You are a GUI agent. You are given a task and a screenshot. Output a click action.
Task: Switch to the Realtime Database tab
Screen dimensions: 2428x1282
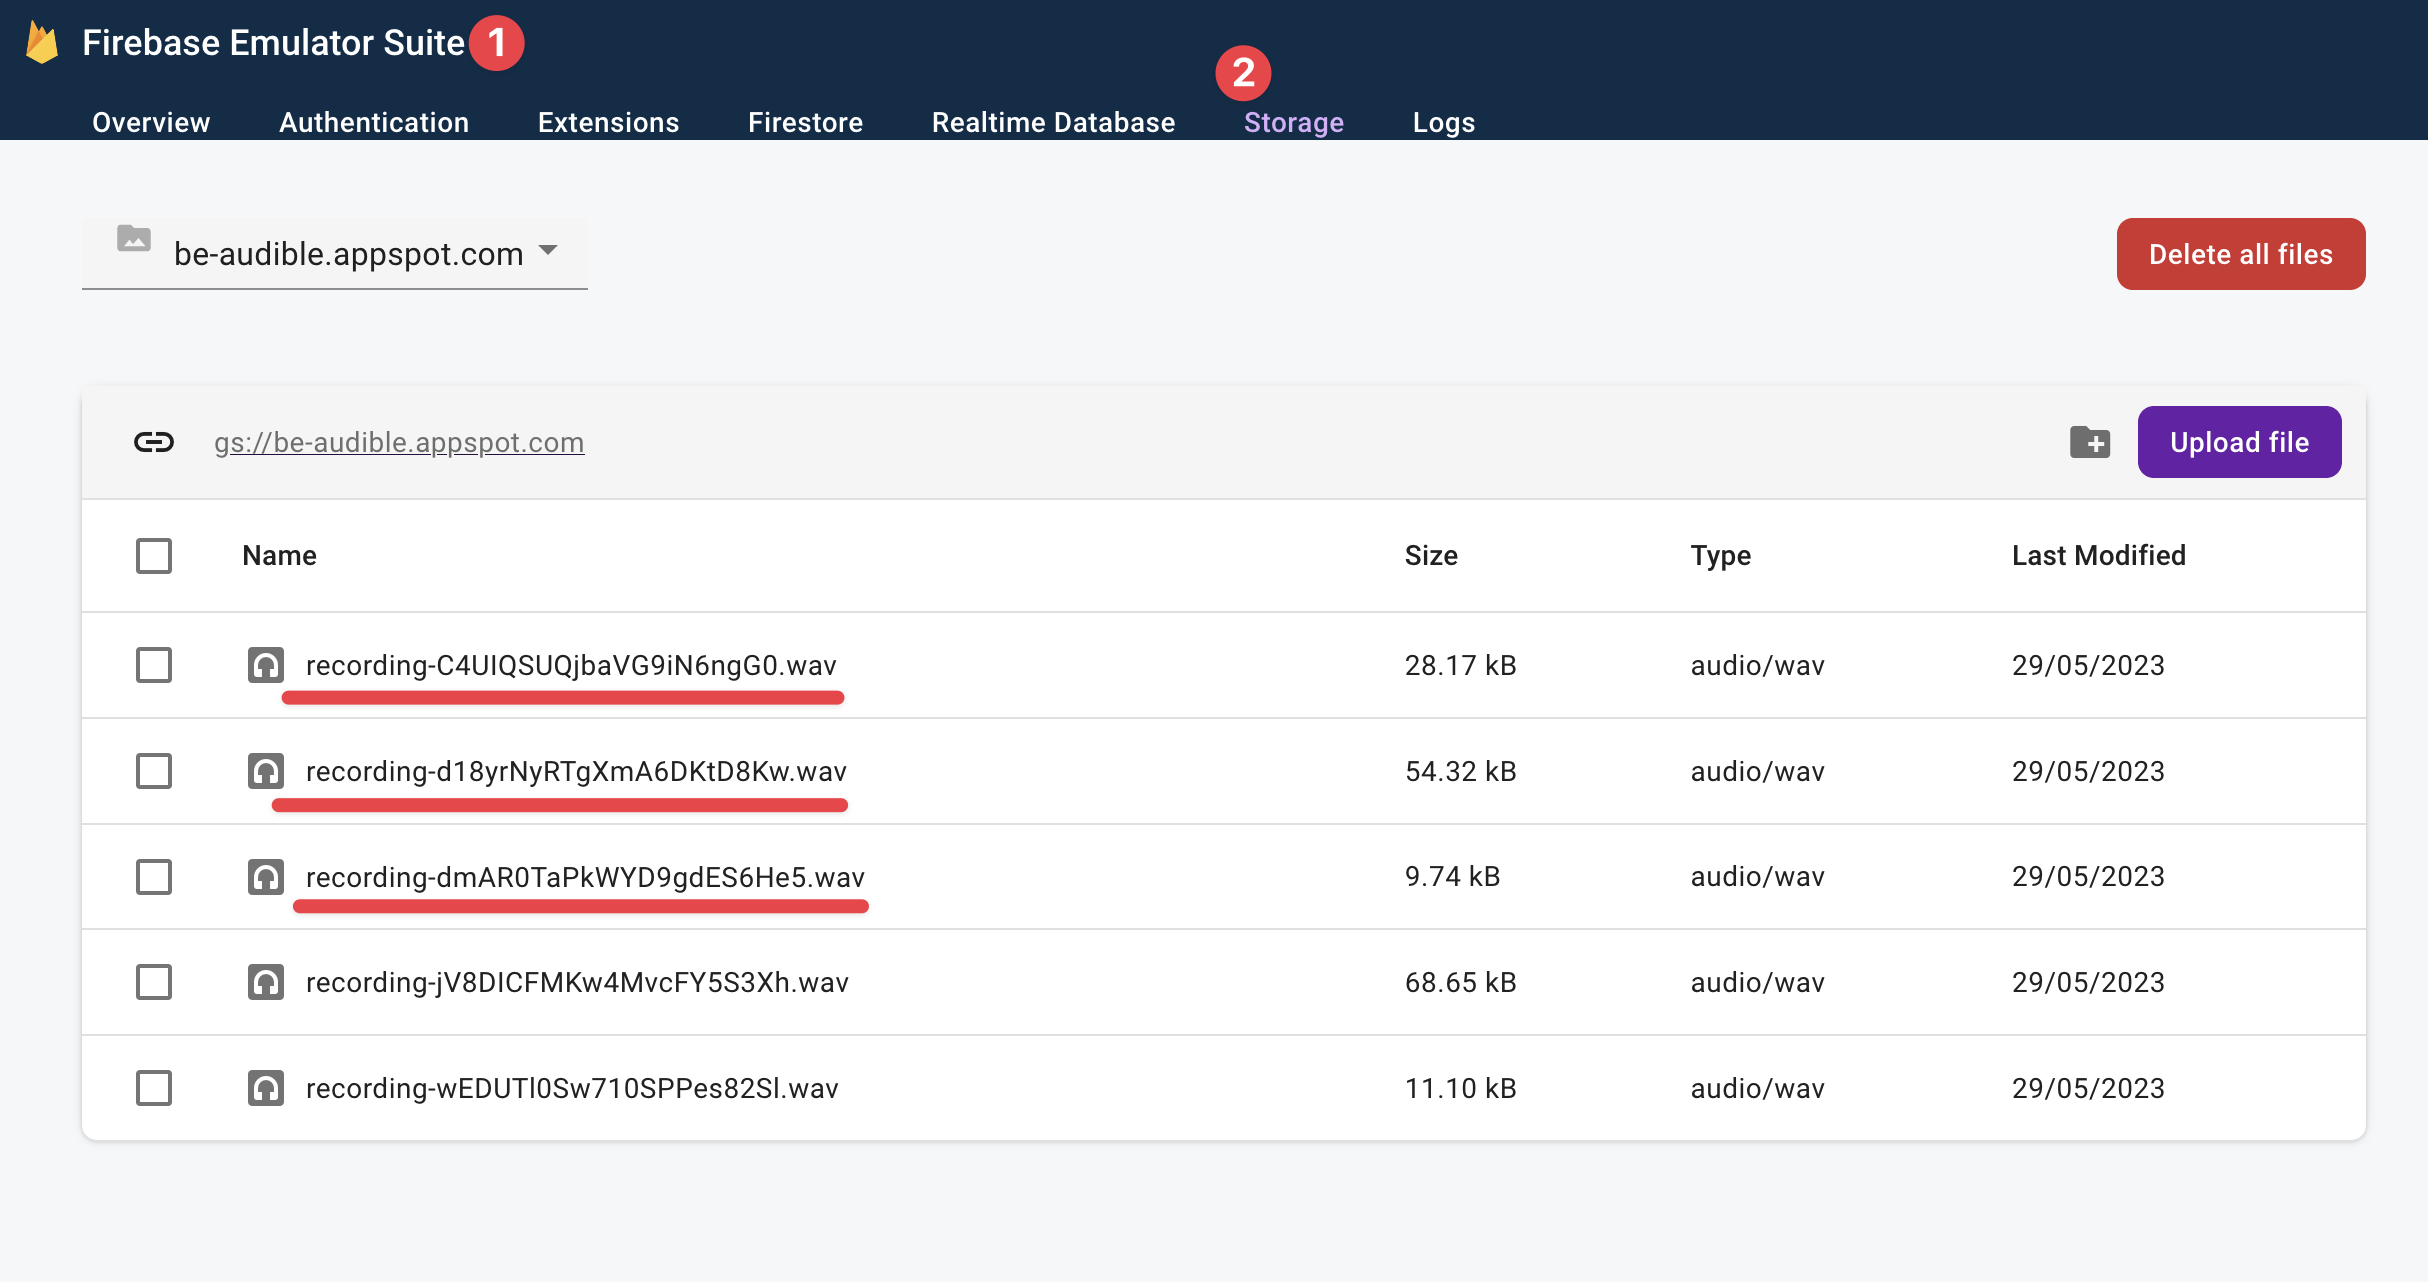point(1053,122)
